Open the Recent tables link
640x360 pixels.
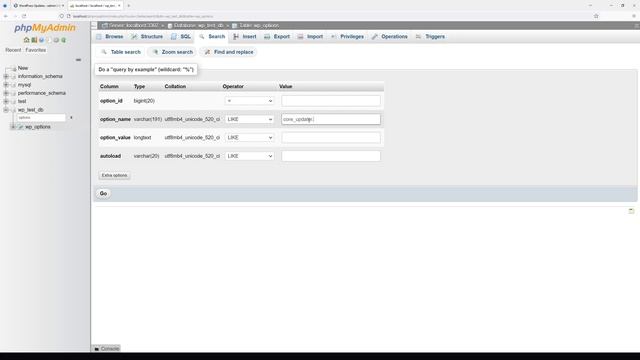(x=13, y=50)
